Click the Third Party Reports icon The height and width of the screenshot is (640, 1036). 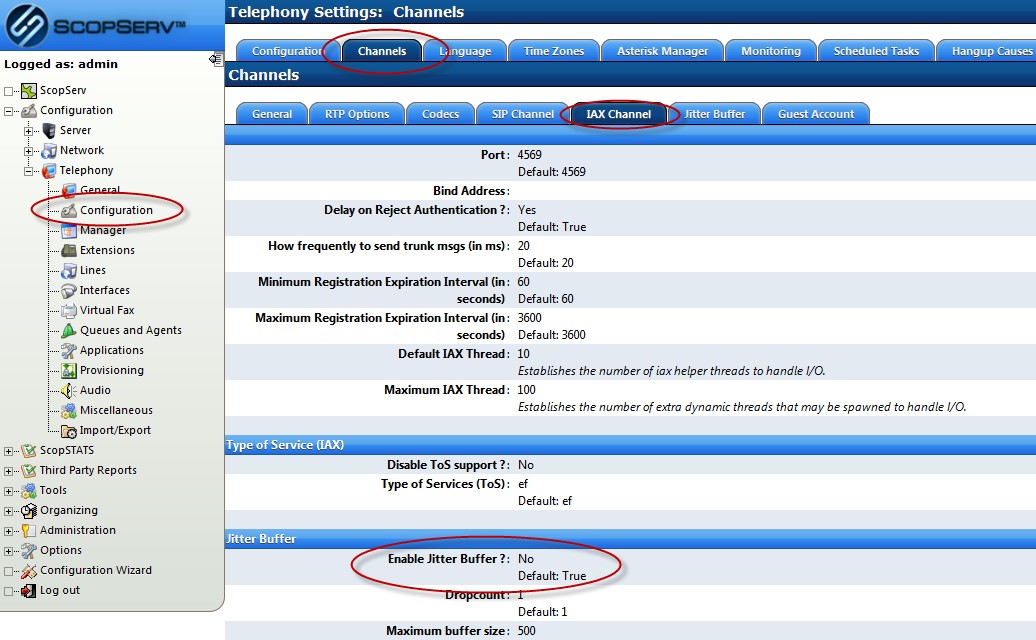(x=28, y=471)
